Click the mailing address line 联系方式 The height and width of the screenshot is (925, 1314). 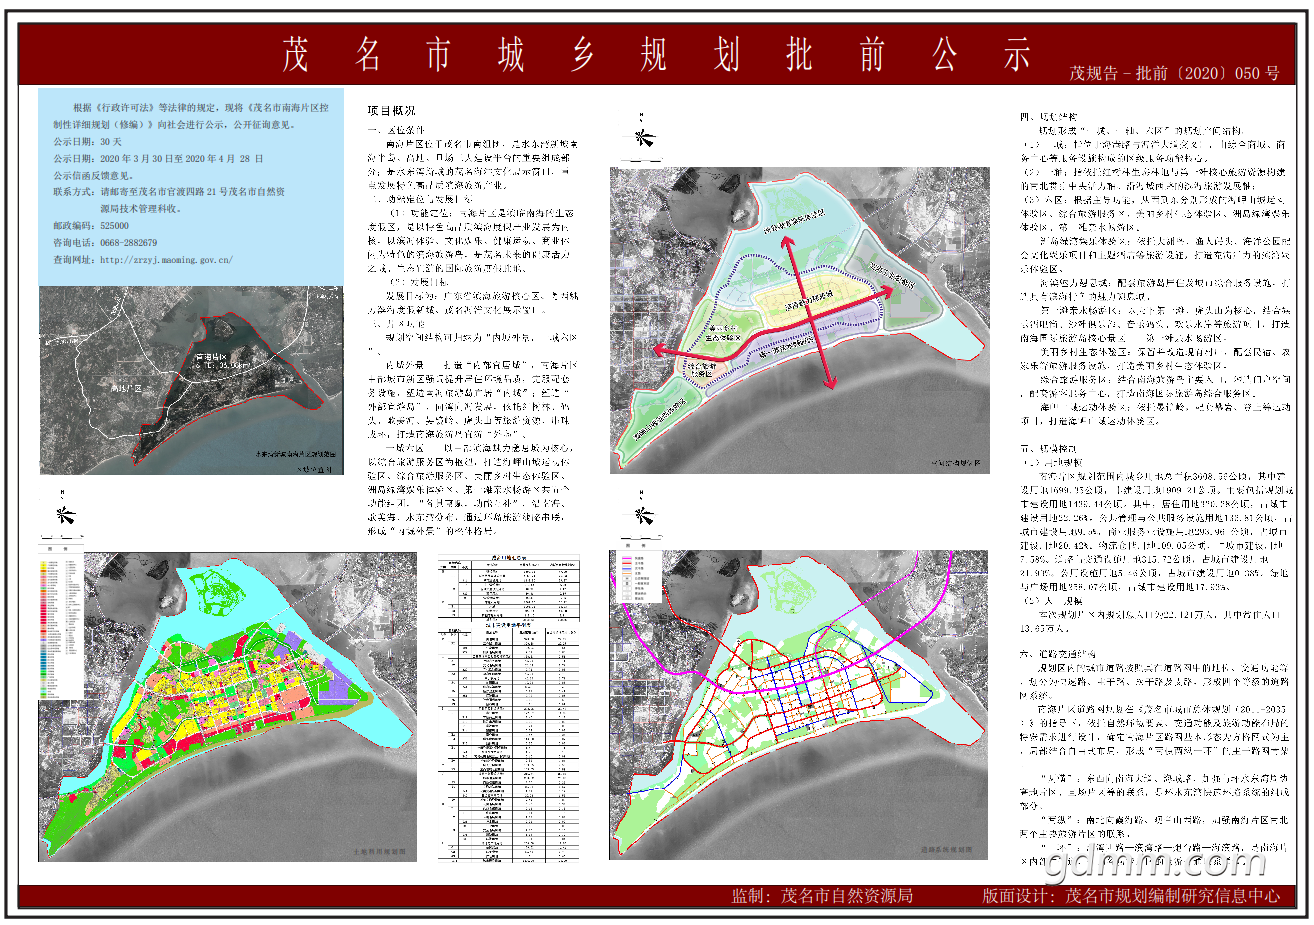click(169, 192)
